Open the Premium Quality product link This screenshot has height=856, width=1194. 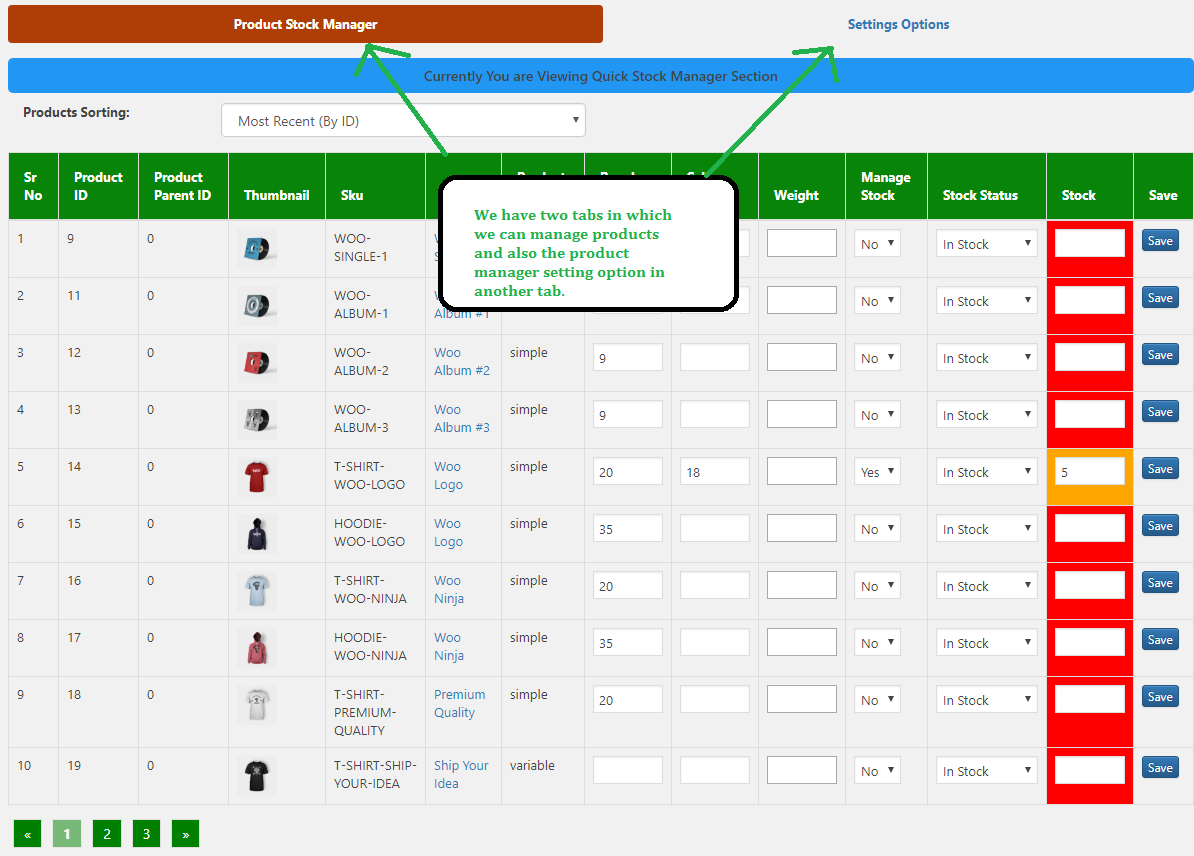[x=460, y=703]
